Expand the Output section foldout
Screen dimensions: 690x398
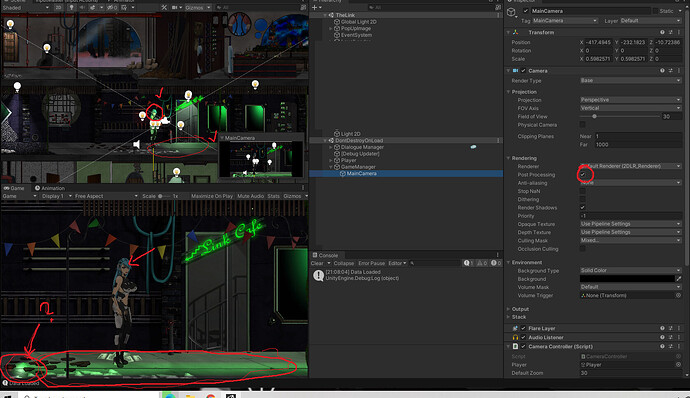click(508, 309)
